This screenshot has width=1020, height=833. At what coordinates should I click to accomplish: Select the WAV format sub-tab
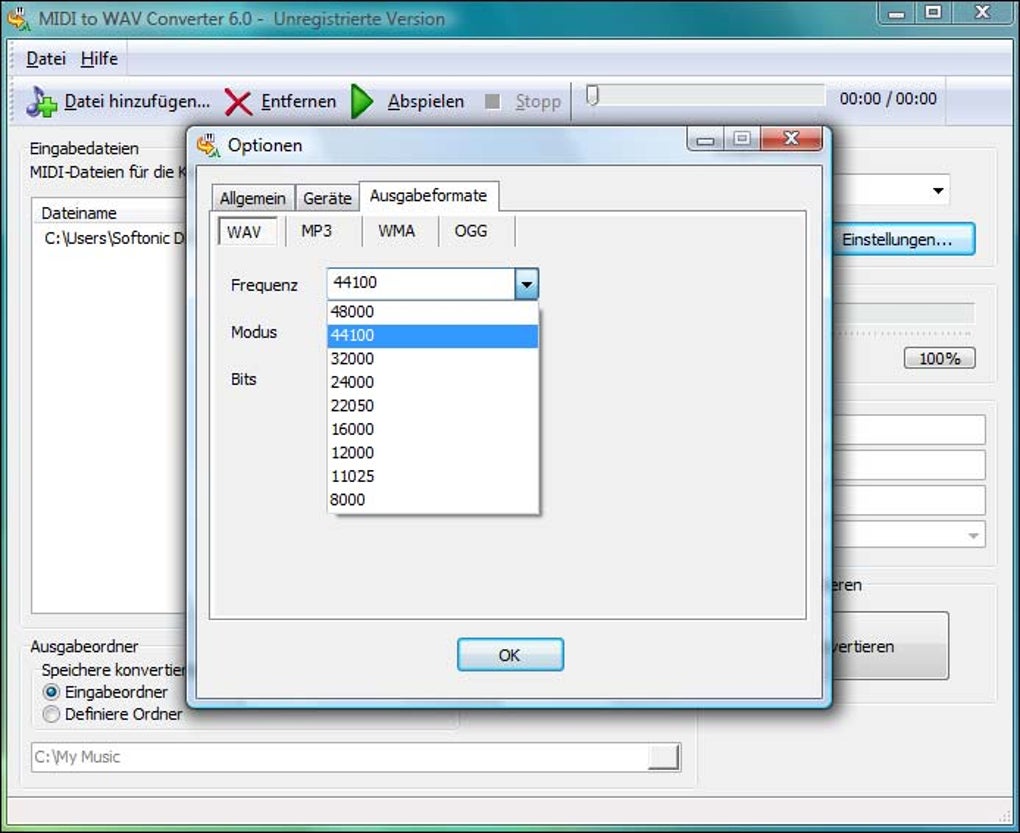[x=247, y=232]
